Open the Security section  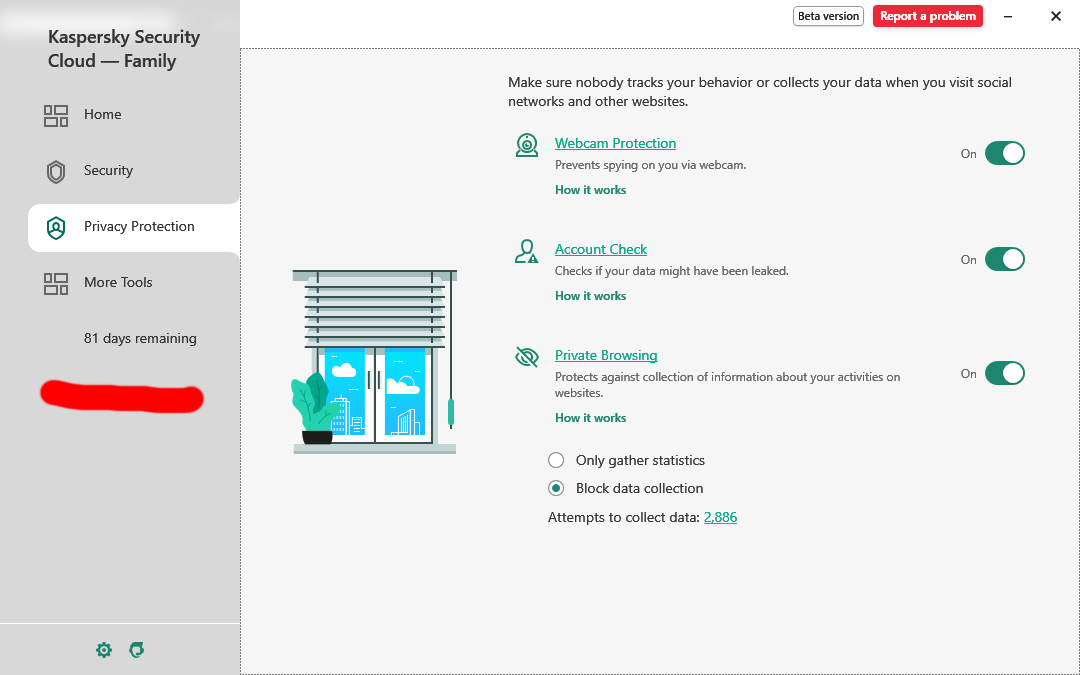point(134,170)
